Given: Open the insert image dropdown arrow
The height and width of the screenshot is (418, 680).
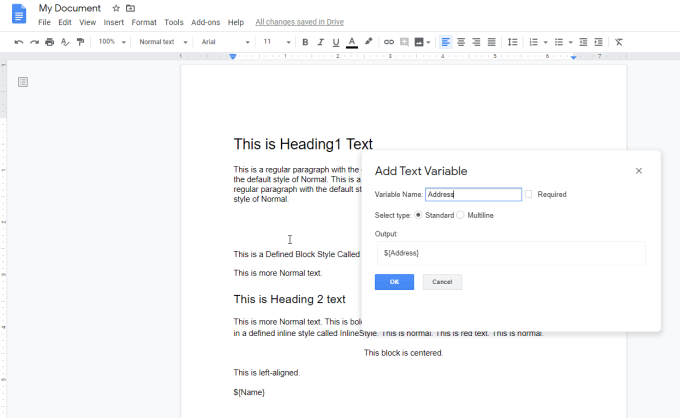Looking at the screenshot, I should coord(428,42).
